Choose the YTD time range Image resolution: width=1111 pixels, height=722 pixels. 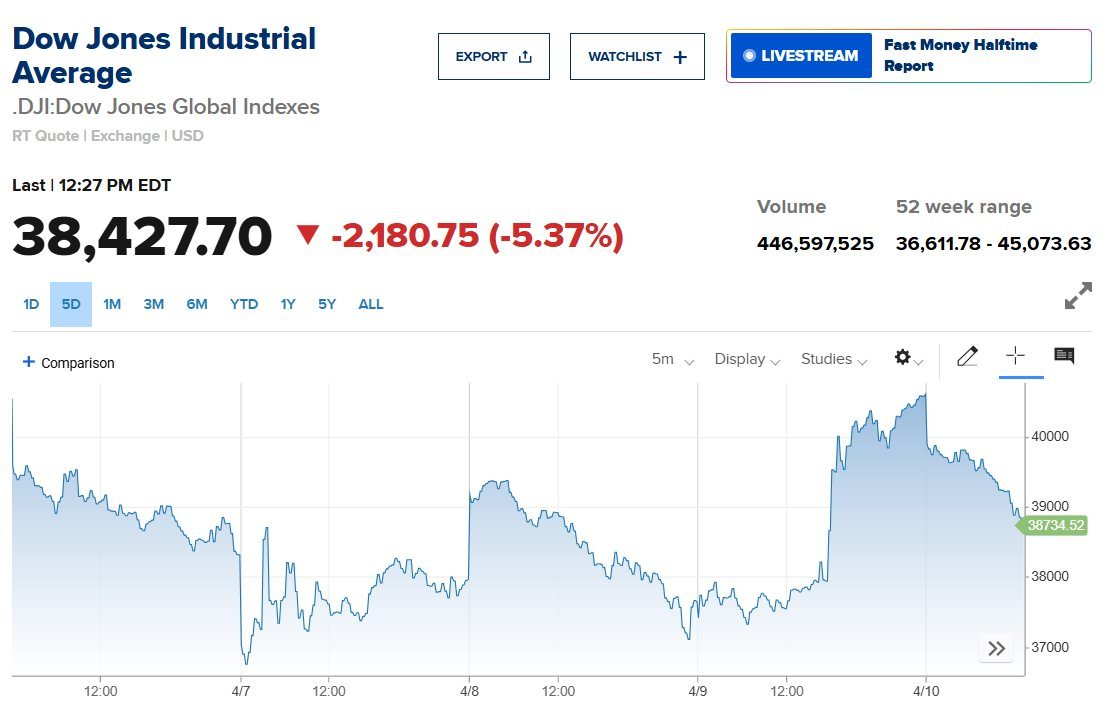244,304
